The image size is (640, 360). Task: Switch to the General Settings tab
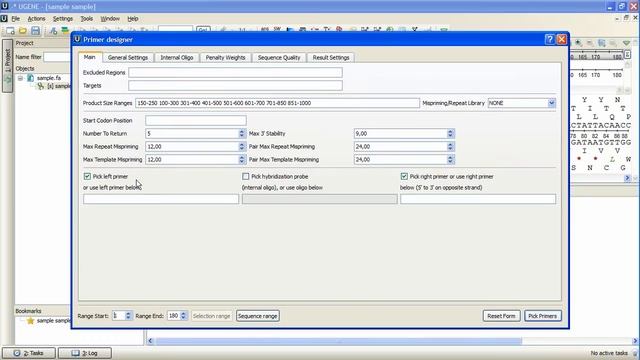[128, 58]
